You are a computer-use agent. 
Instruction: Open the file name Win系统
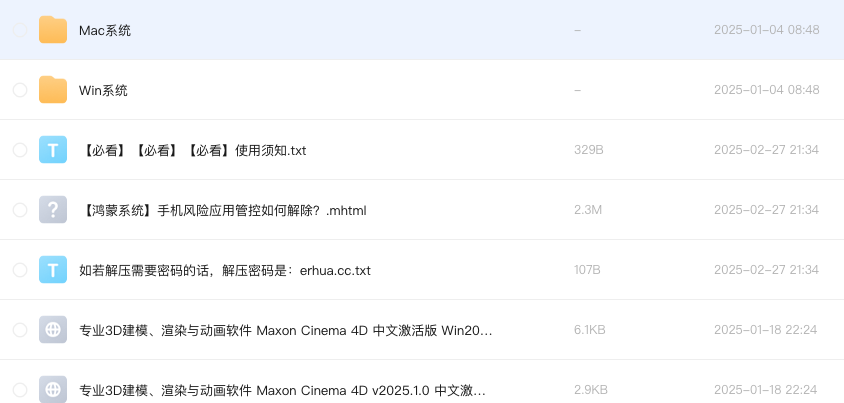pyautogui.click(x=103, y=90)
